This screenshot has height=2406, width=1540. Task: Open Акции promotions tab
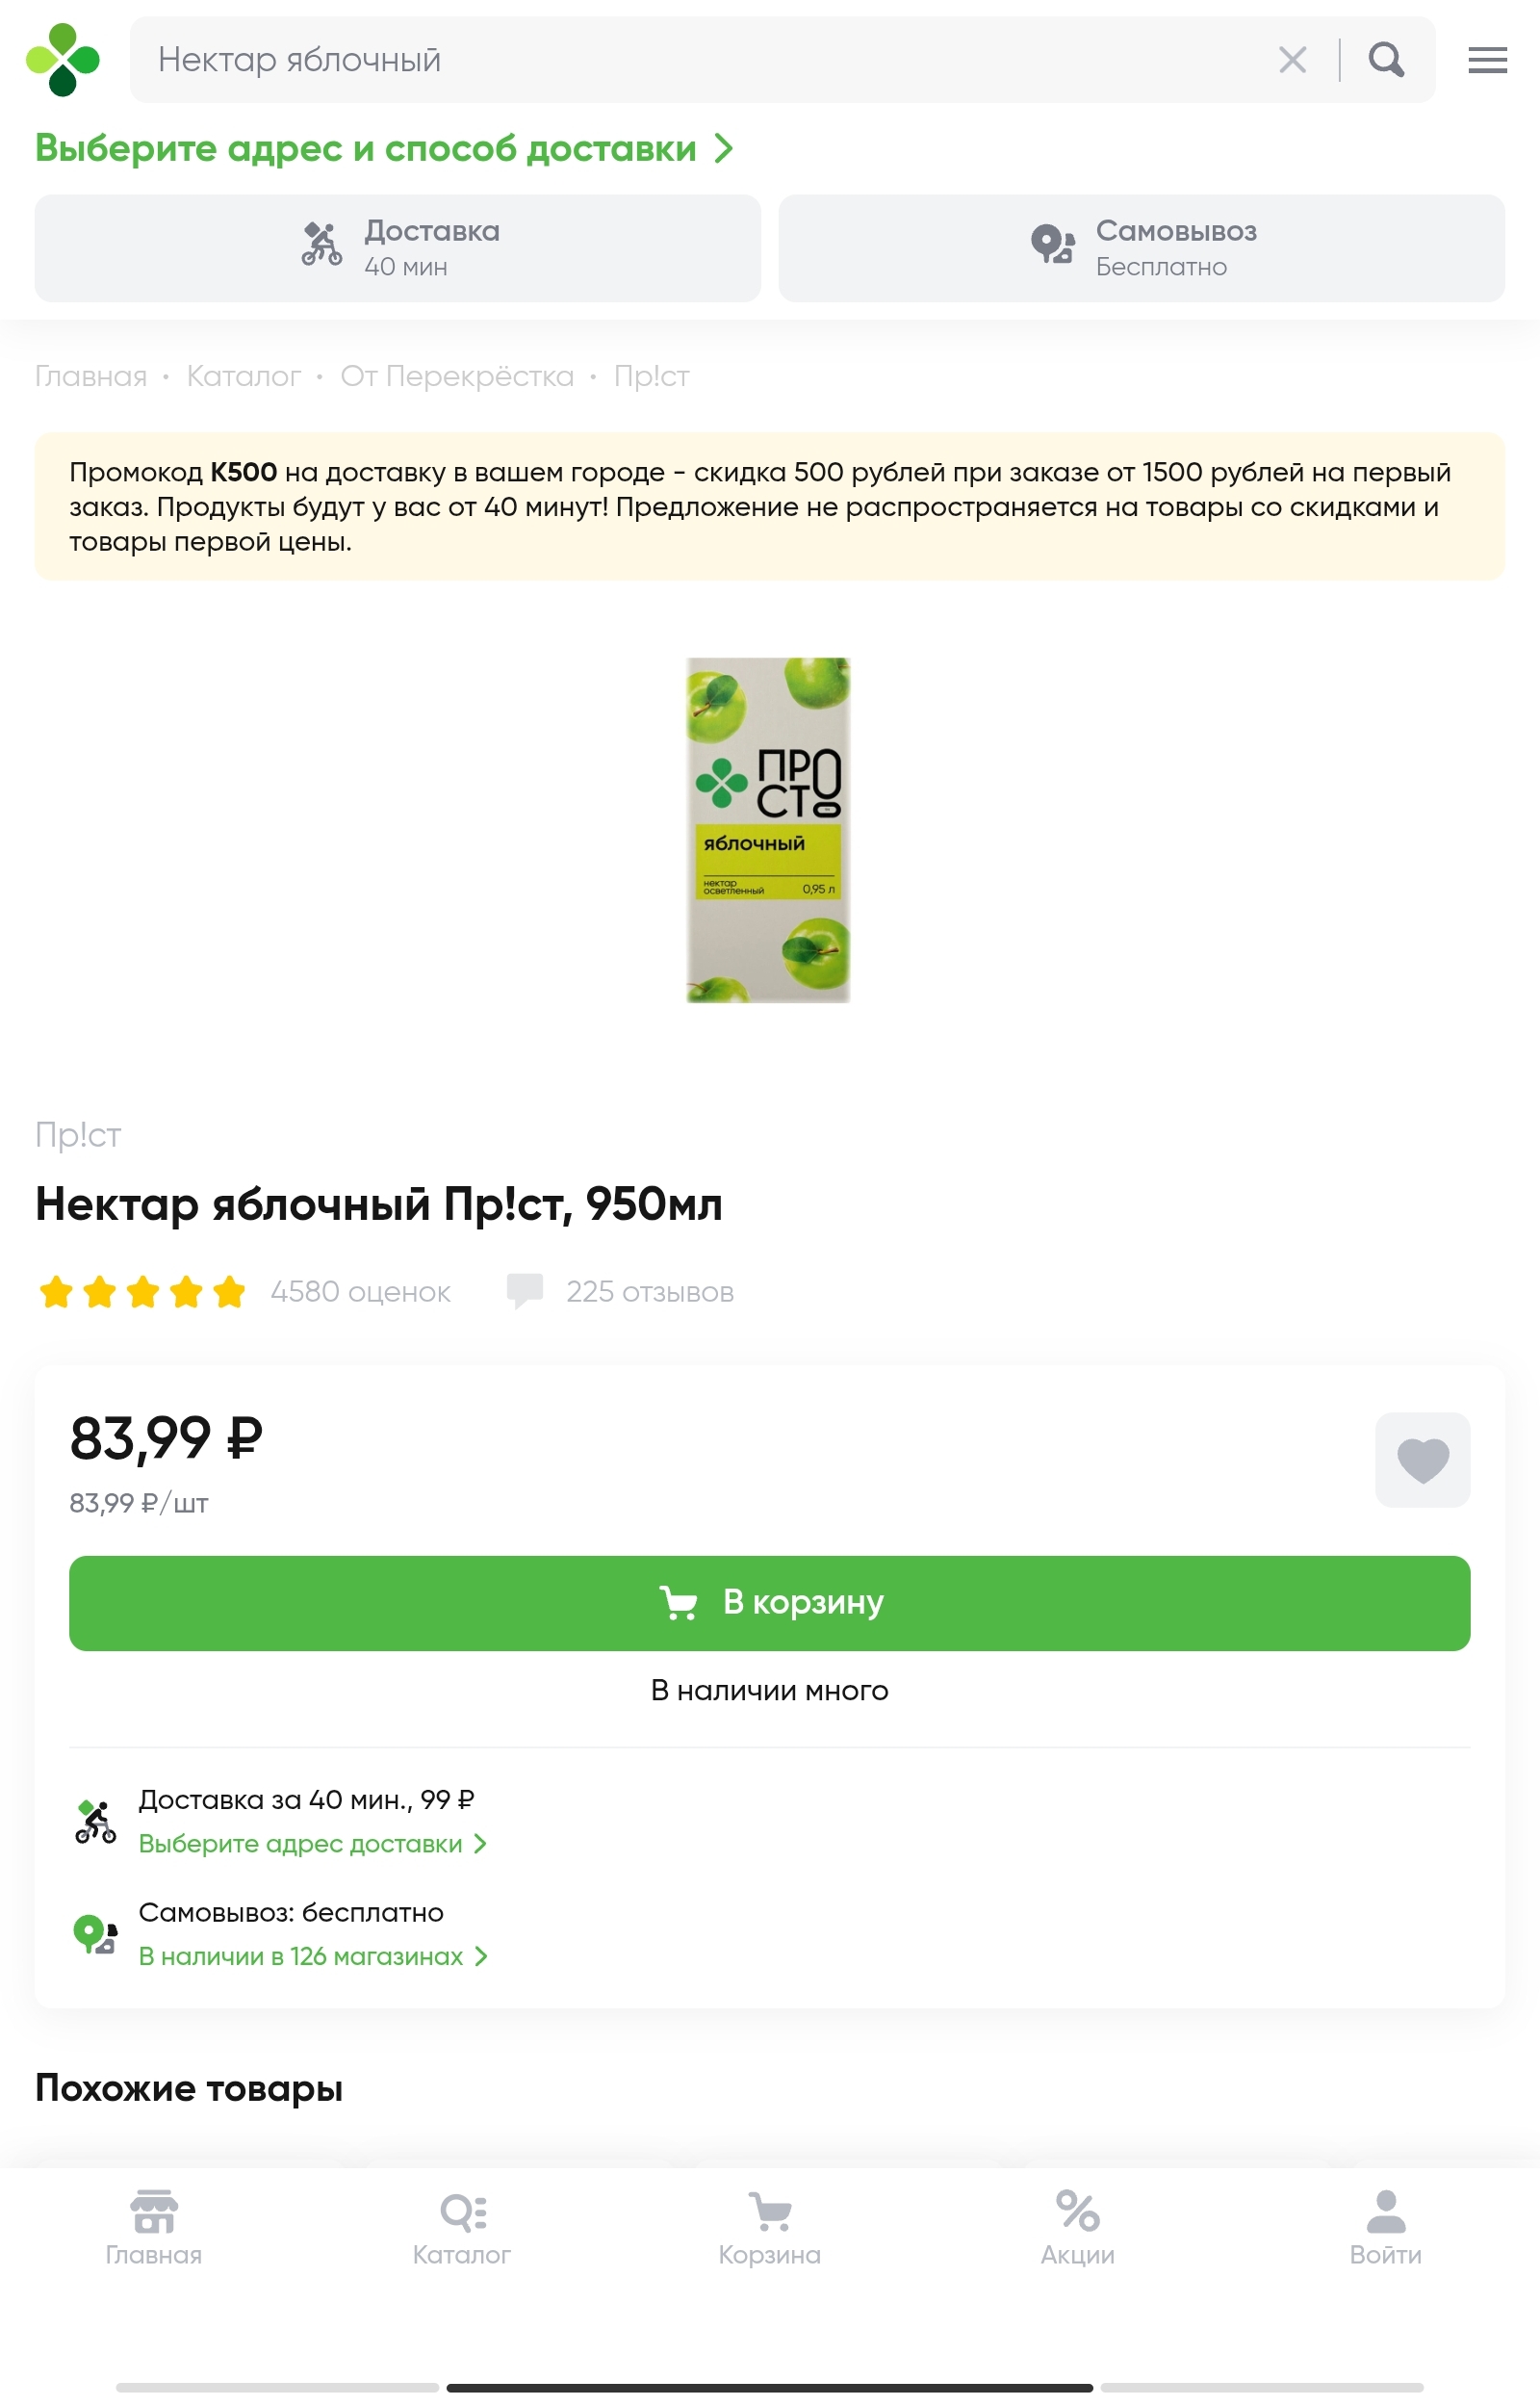pyautogui.click(x=1077, y=2228)
